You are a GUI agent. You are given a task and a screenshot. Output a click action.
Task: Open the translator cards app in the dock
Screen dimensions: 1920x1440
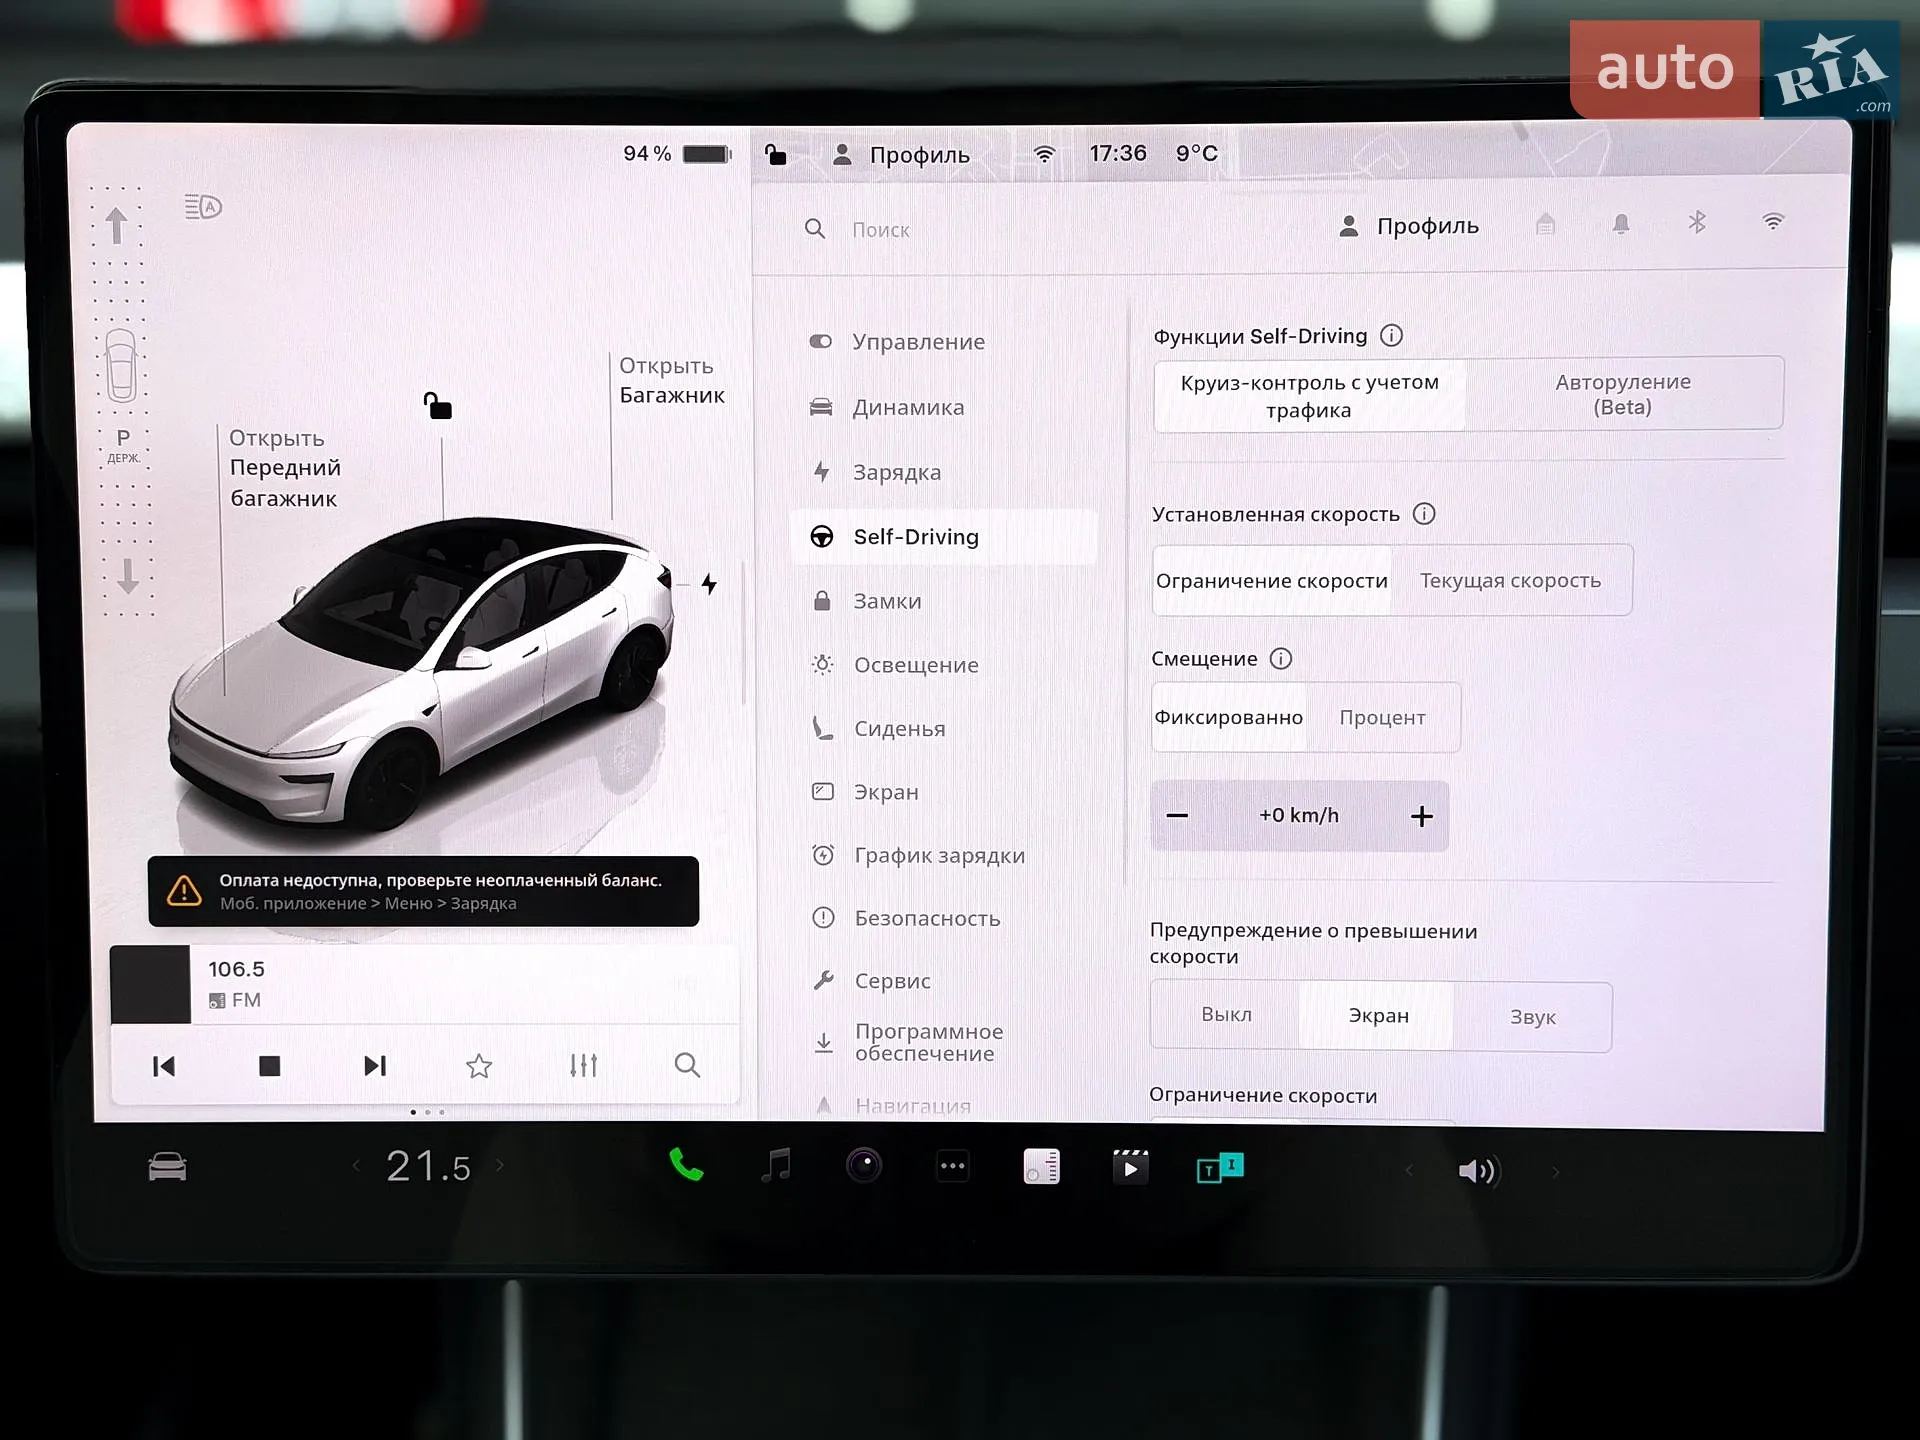point(1220,1167)
